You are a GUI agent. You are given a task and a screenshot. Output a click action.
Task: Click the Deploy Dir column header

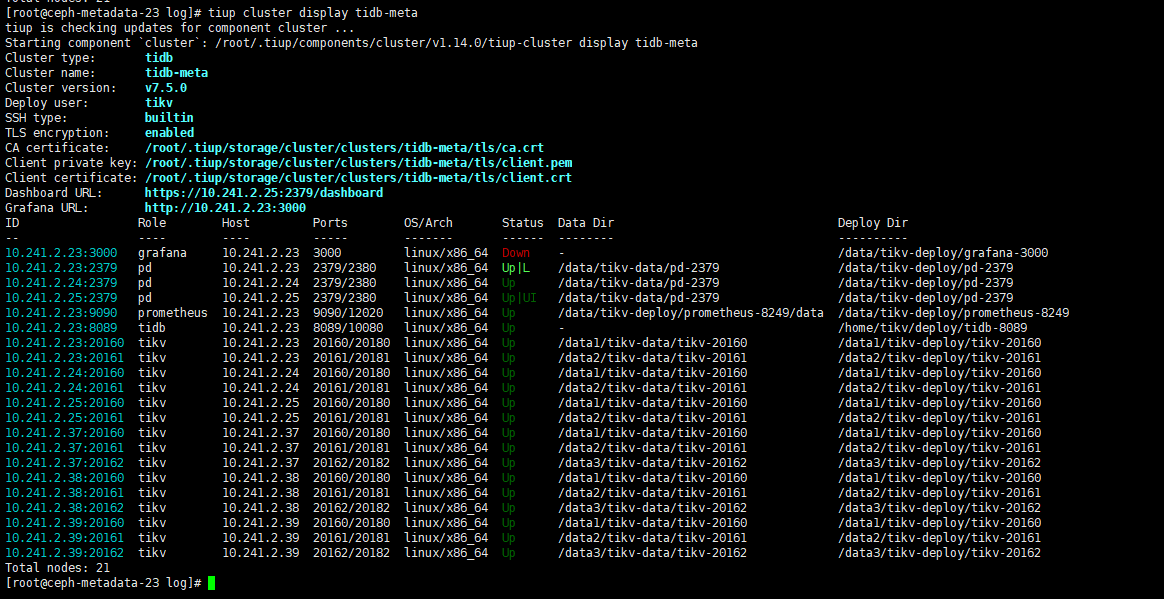click(x=872, y=223)
